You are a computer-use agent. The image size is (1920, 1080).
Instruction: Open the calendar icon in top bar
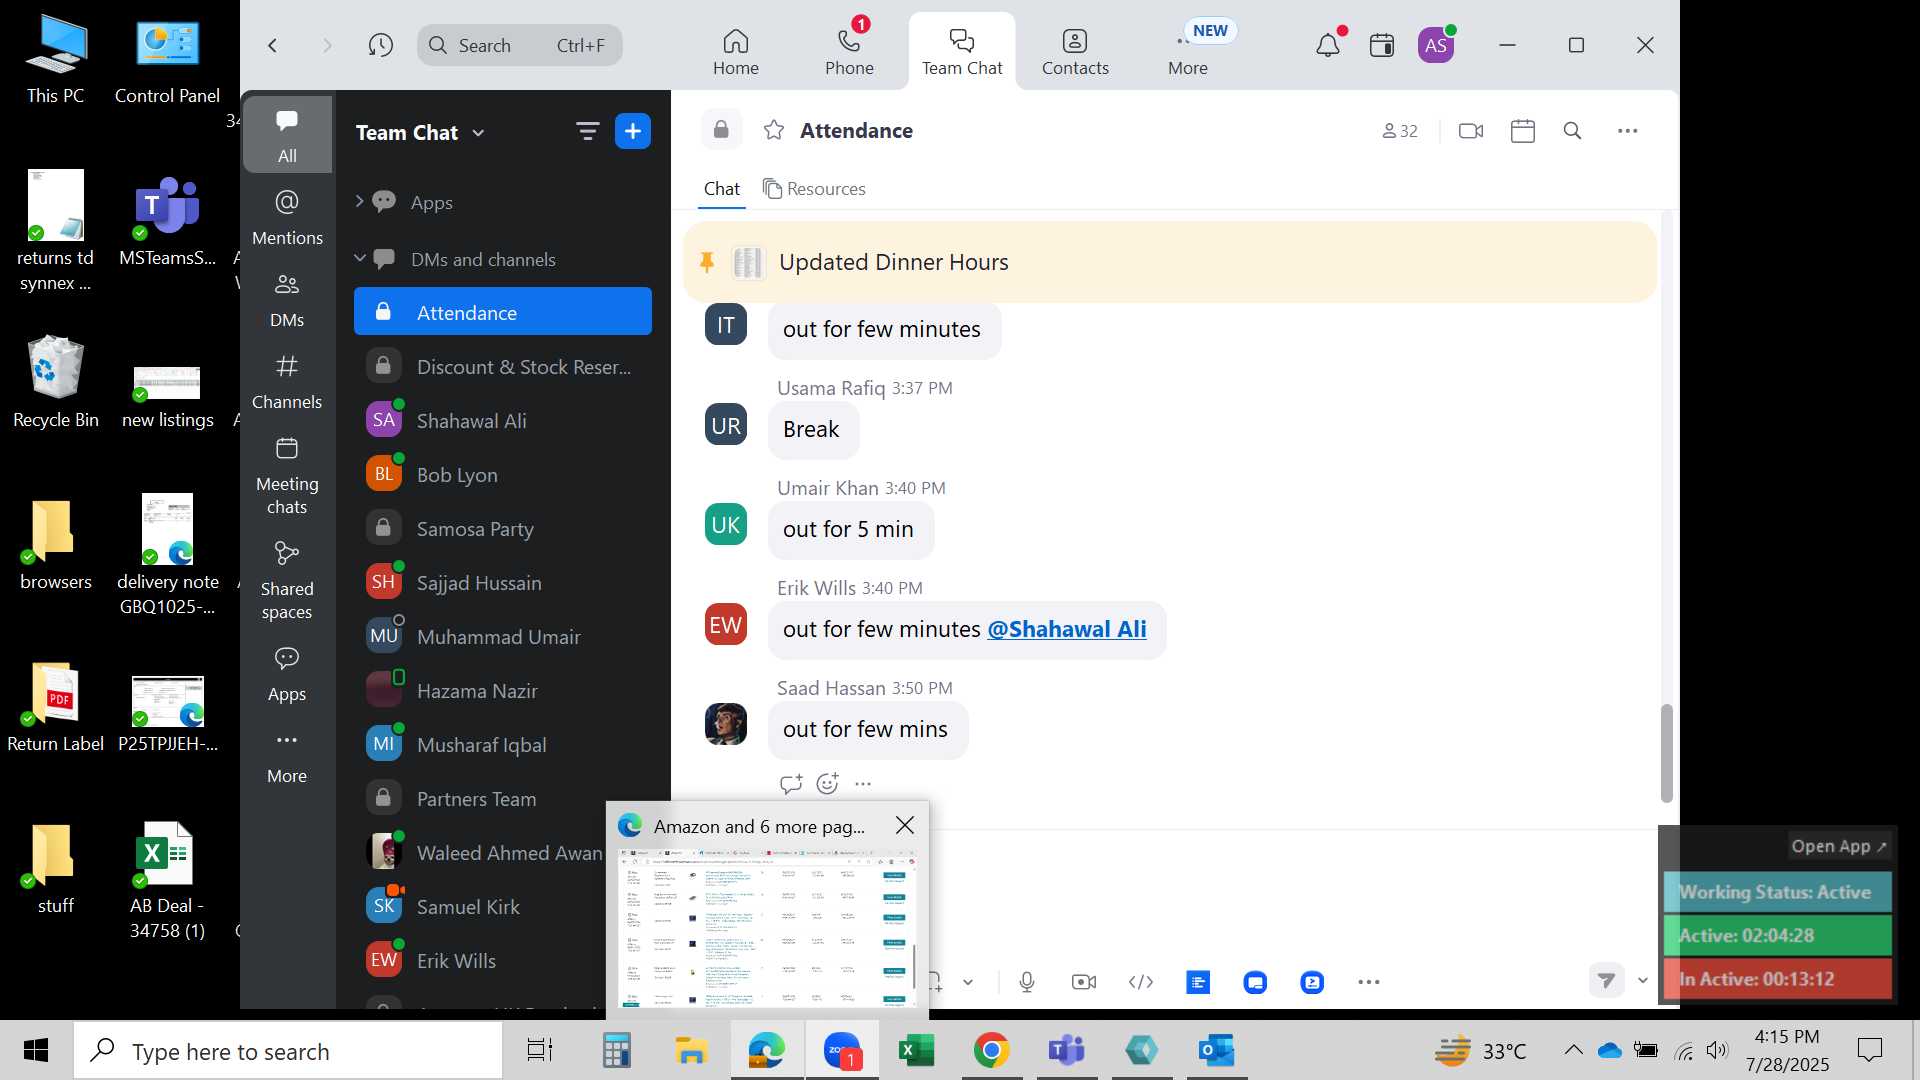pos(1382,45)
